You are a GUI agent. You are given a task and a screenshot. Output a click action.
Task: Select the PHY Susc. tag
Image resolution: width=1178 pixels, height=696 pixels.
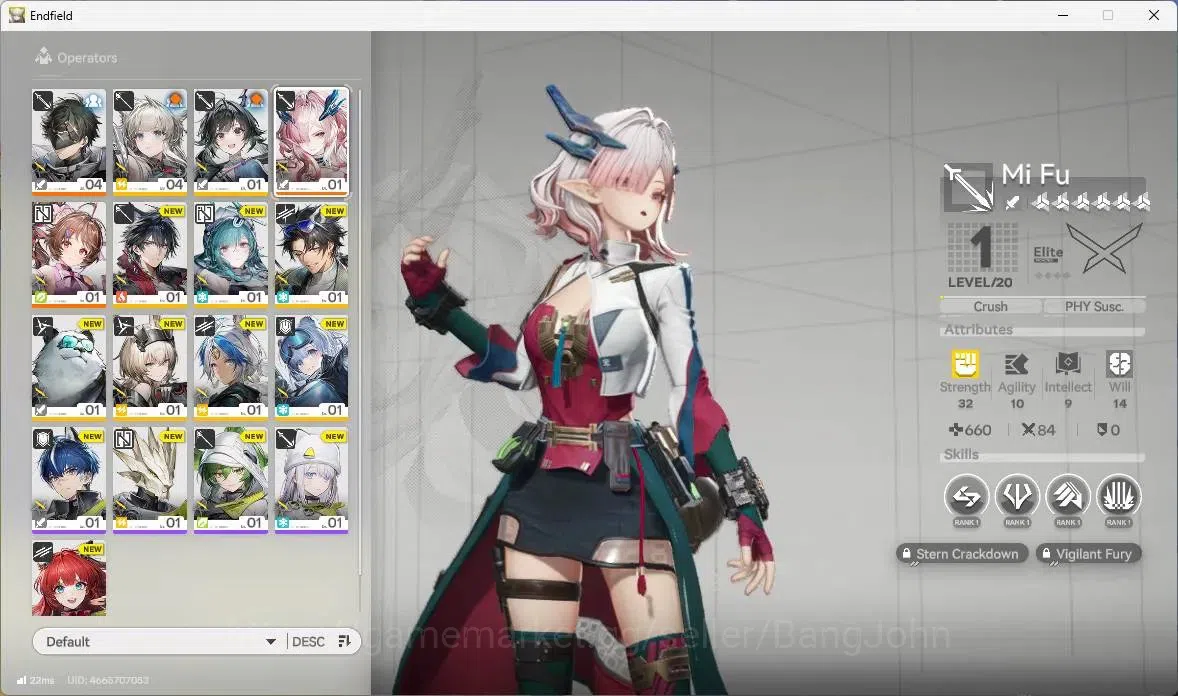point(1094,307)
